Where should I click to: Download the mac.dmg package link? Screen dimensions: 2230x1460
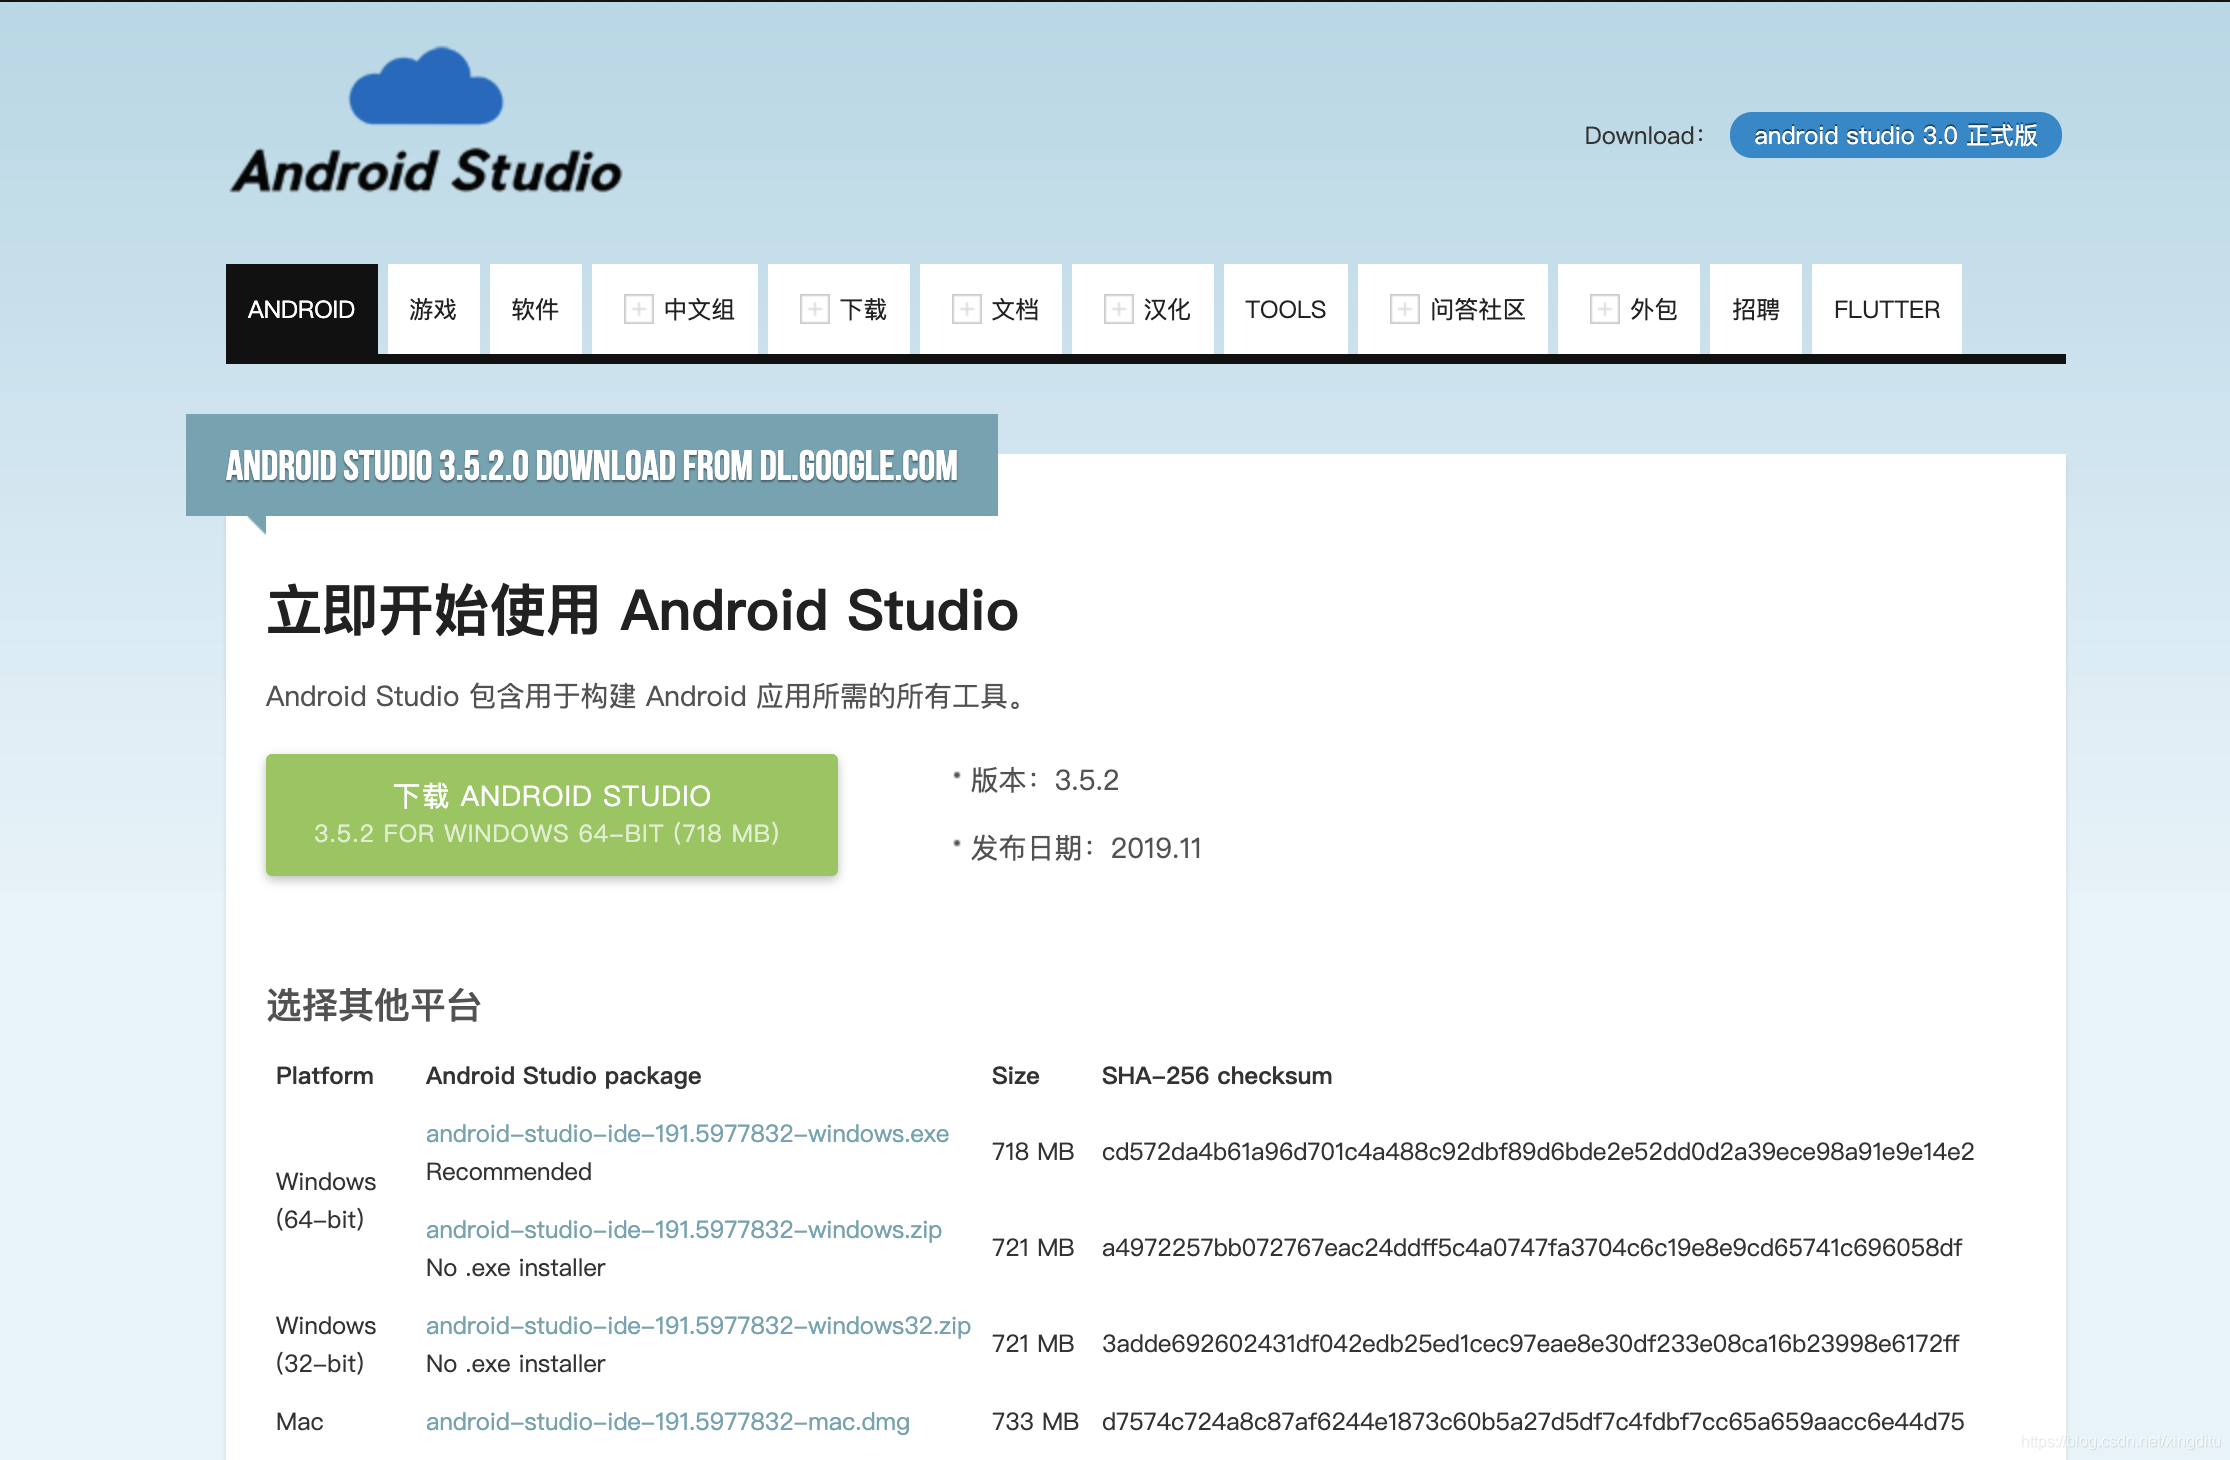pyautogui.click(x=667, y=1421)
